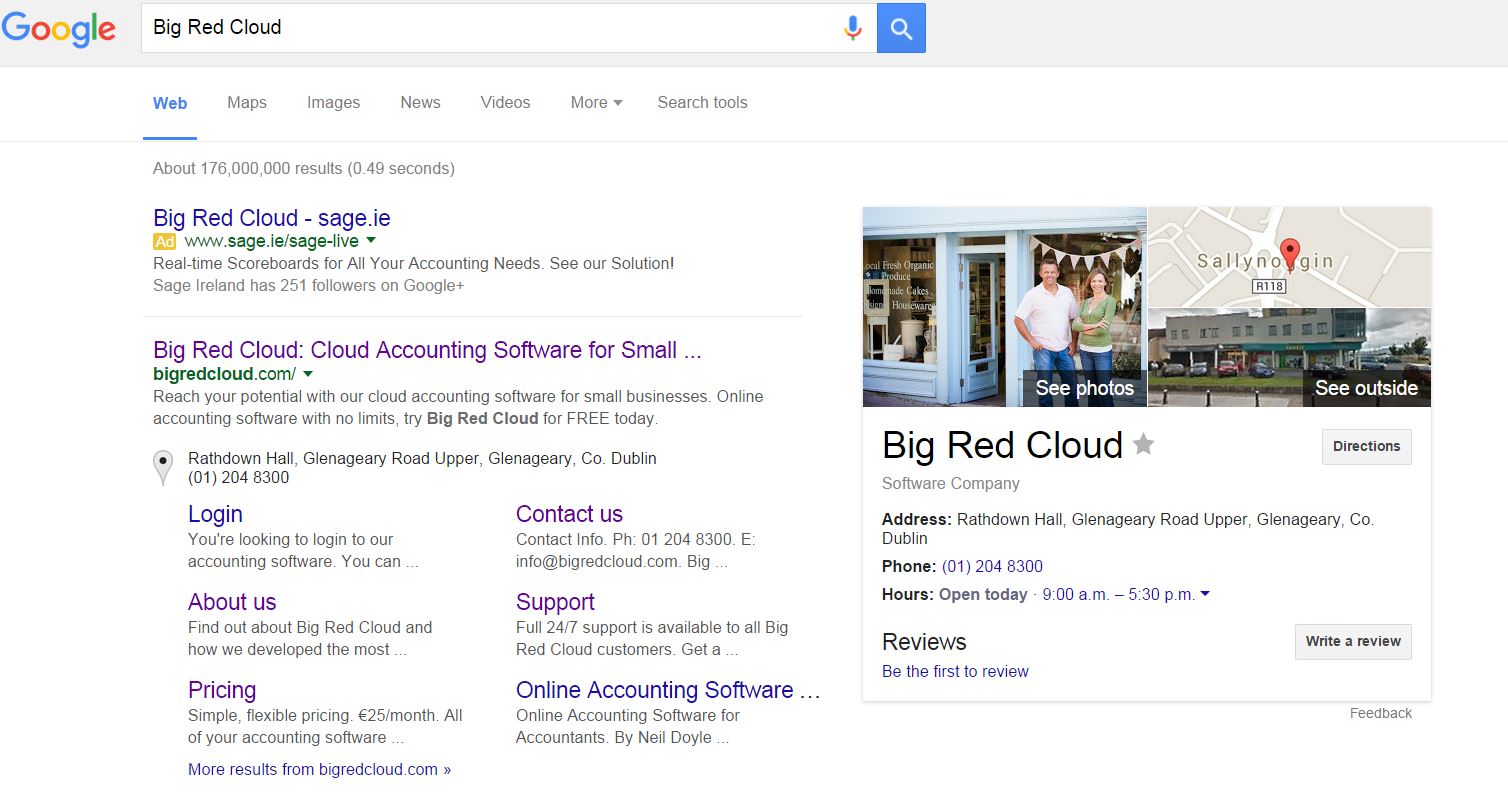Open the Big Red Cloud - sage.ie ad link

tap(272, 218)
